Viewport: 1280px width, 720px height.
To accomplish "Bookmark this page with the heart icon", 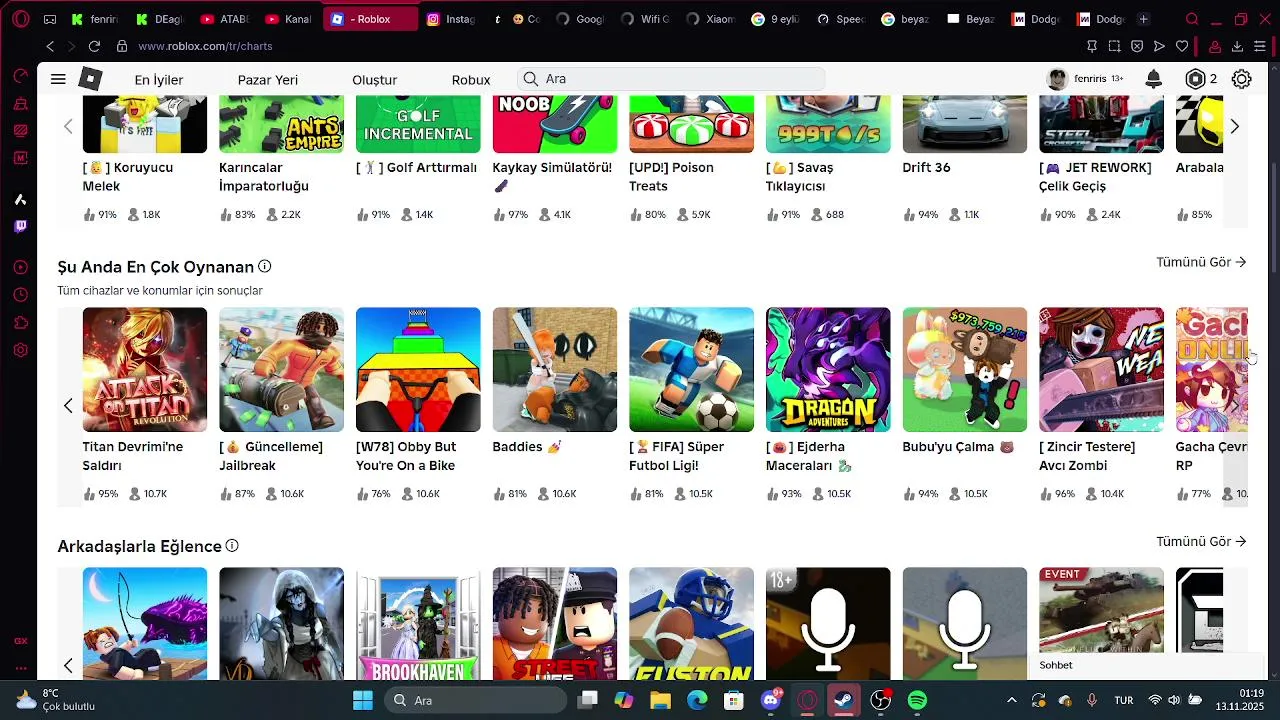I will click(x=1182, y=46).
